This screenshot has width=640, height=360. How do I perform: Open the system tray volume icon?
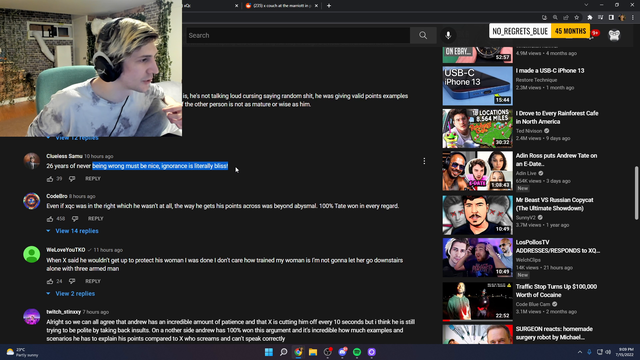pos(608,352)
